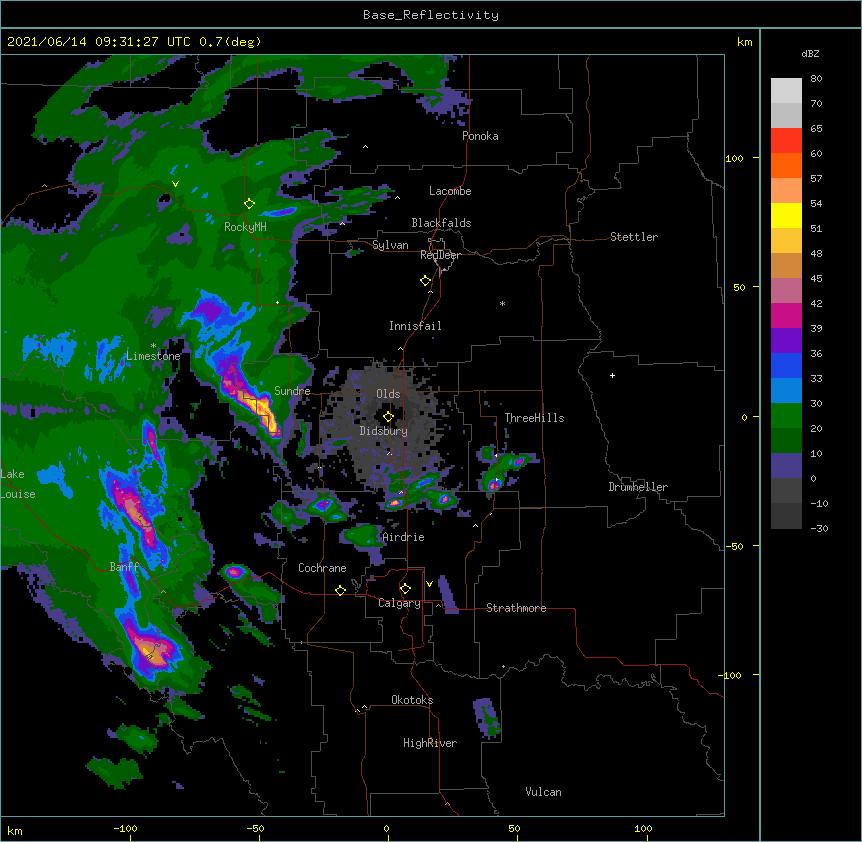Click the HighRiver city label
The image size is (862, 842).
tap(430, 743)
